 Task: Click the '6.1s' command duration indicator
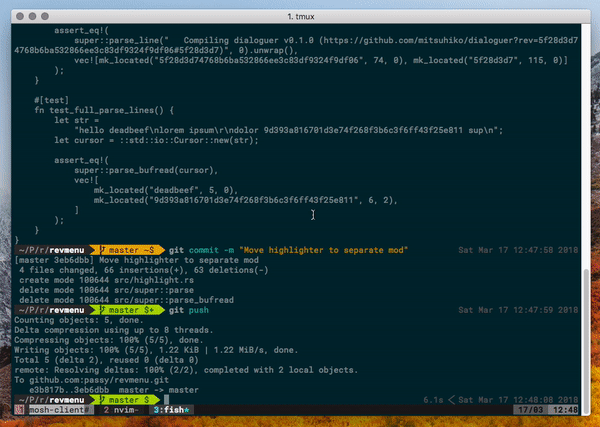click(433, 400)
